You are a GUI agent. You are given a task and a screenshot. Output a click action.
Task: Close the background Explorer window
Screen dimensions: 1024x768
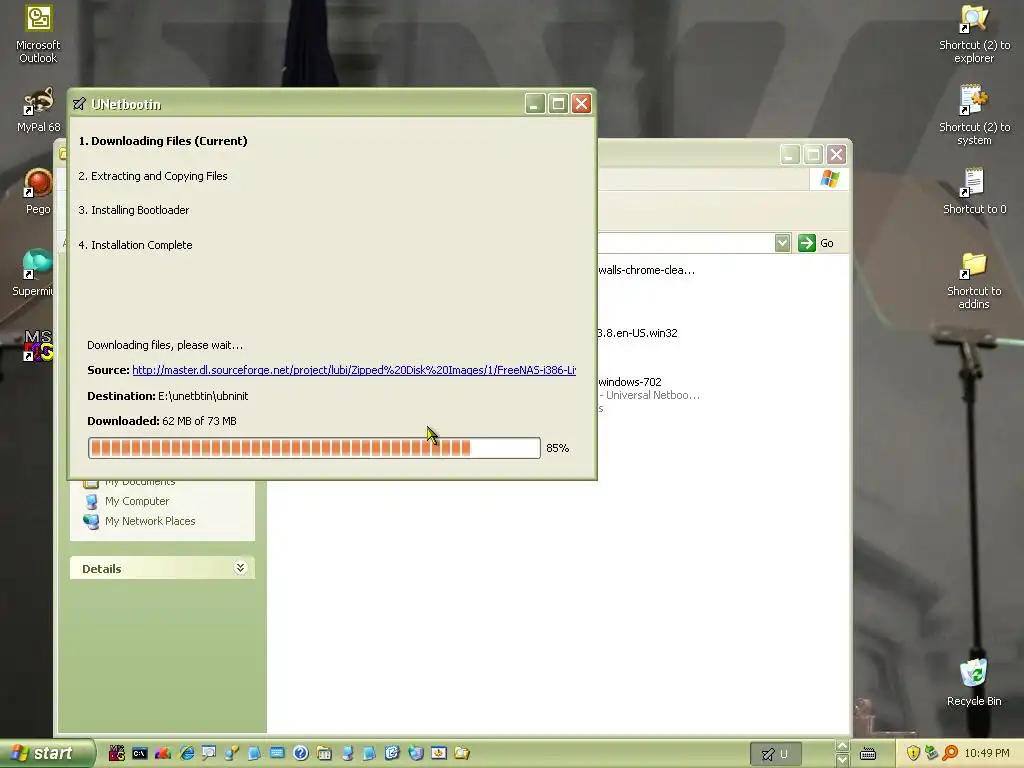(836, 155)
